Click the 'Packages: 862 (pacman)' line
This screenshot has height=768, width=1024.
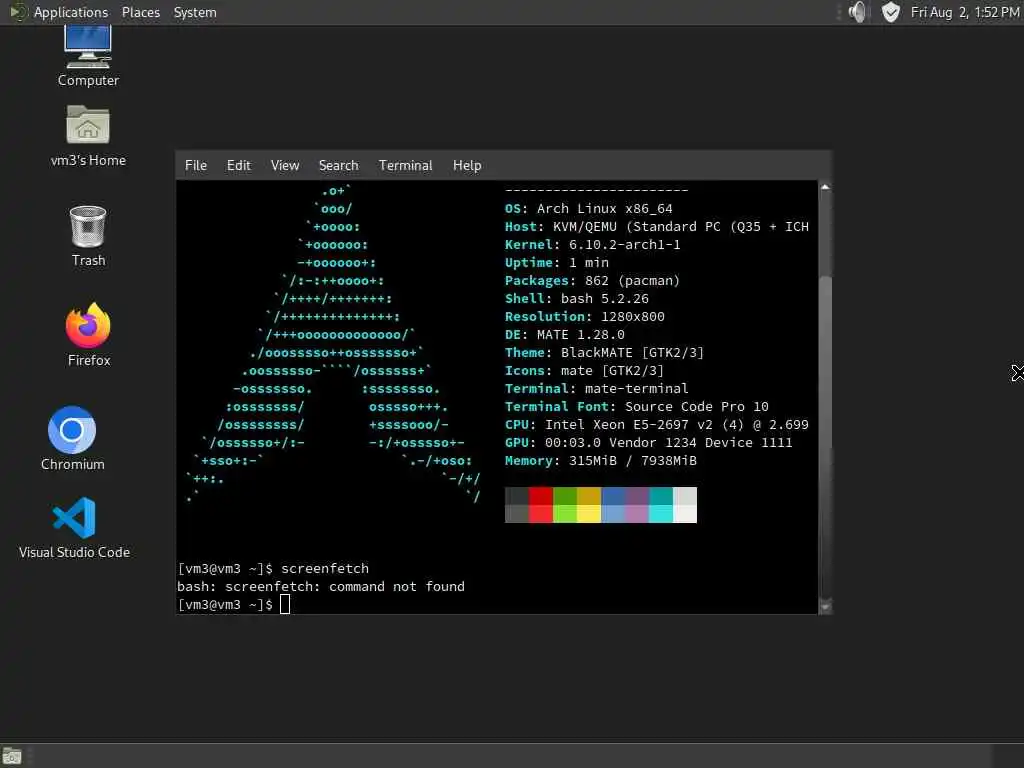click(x=592, y=280)
